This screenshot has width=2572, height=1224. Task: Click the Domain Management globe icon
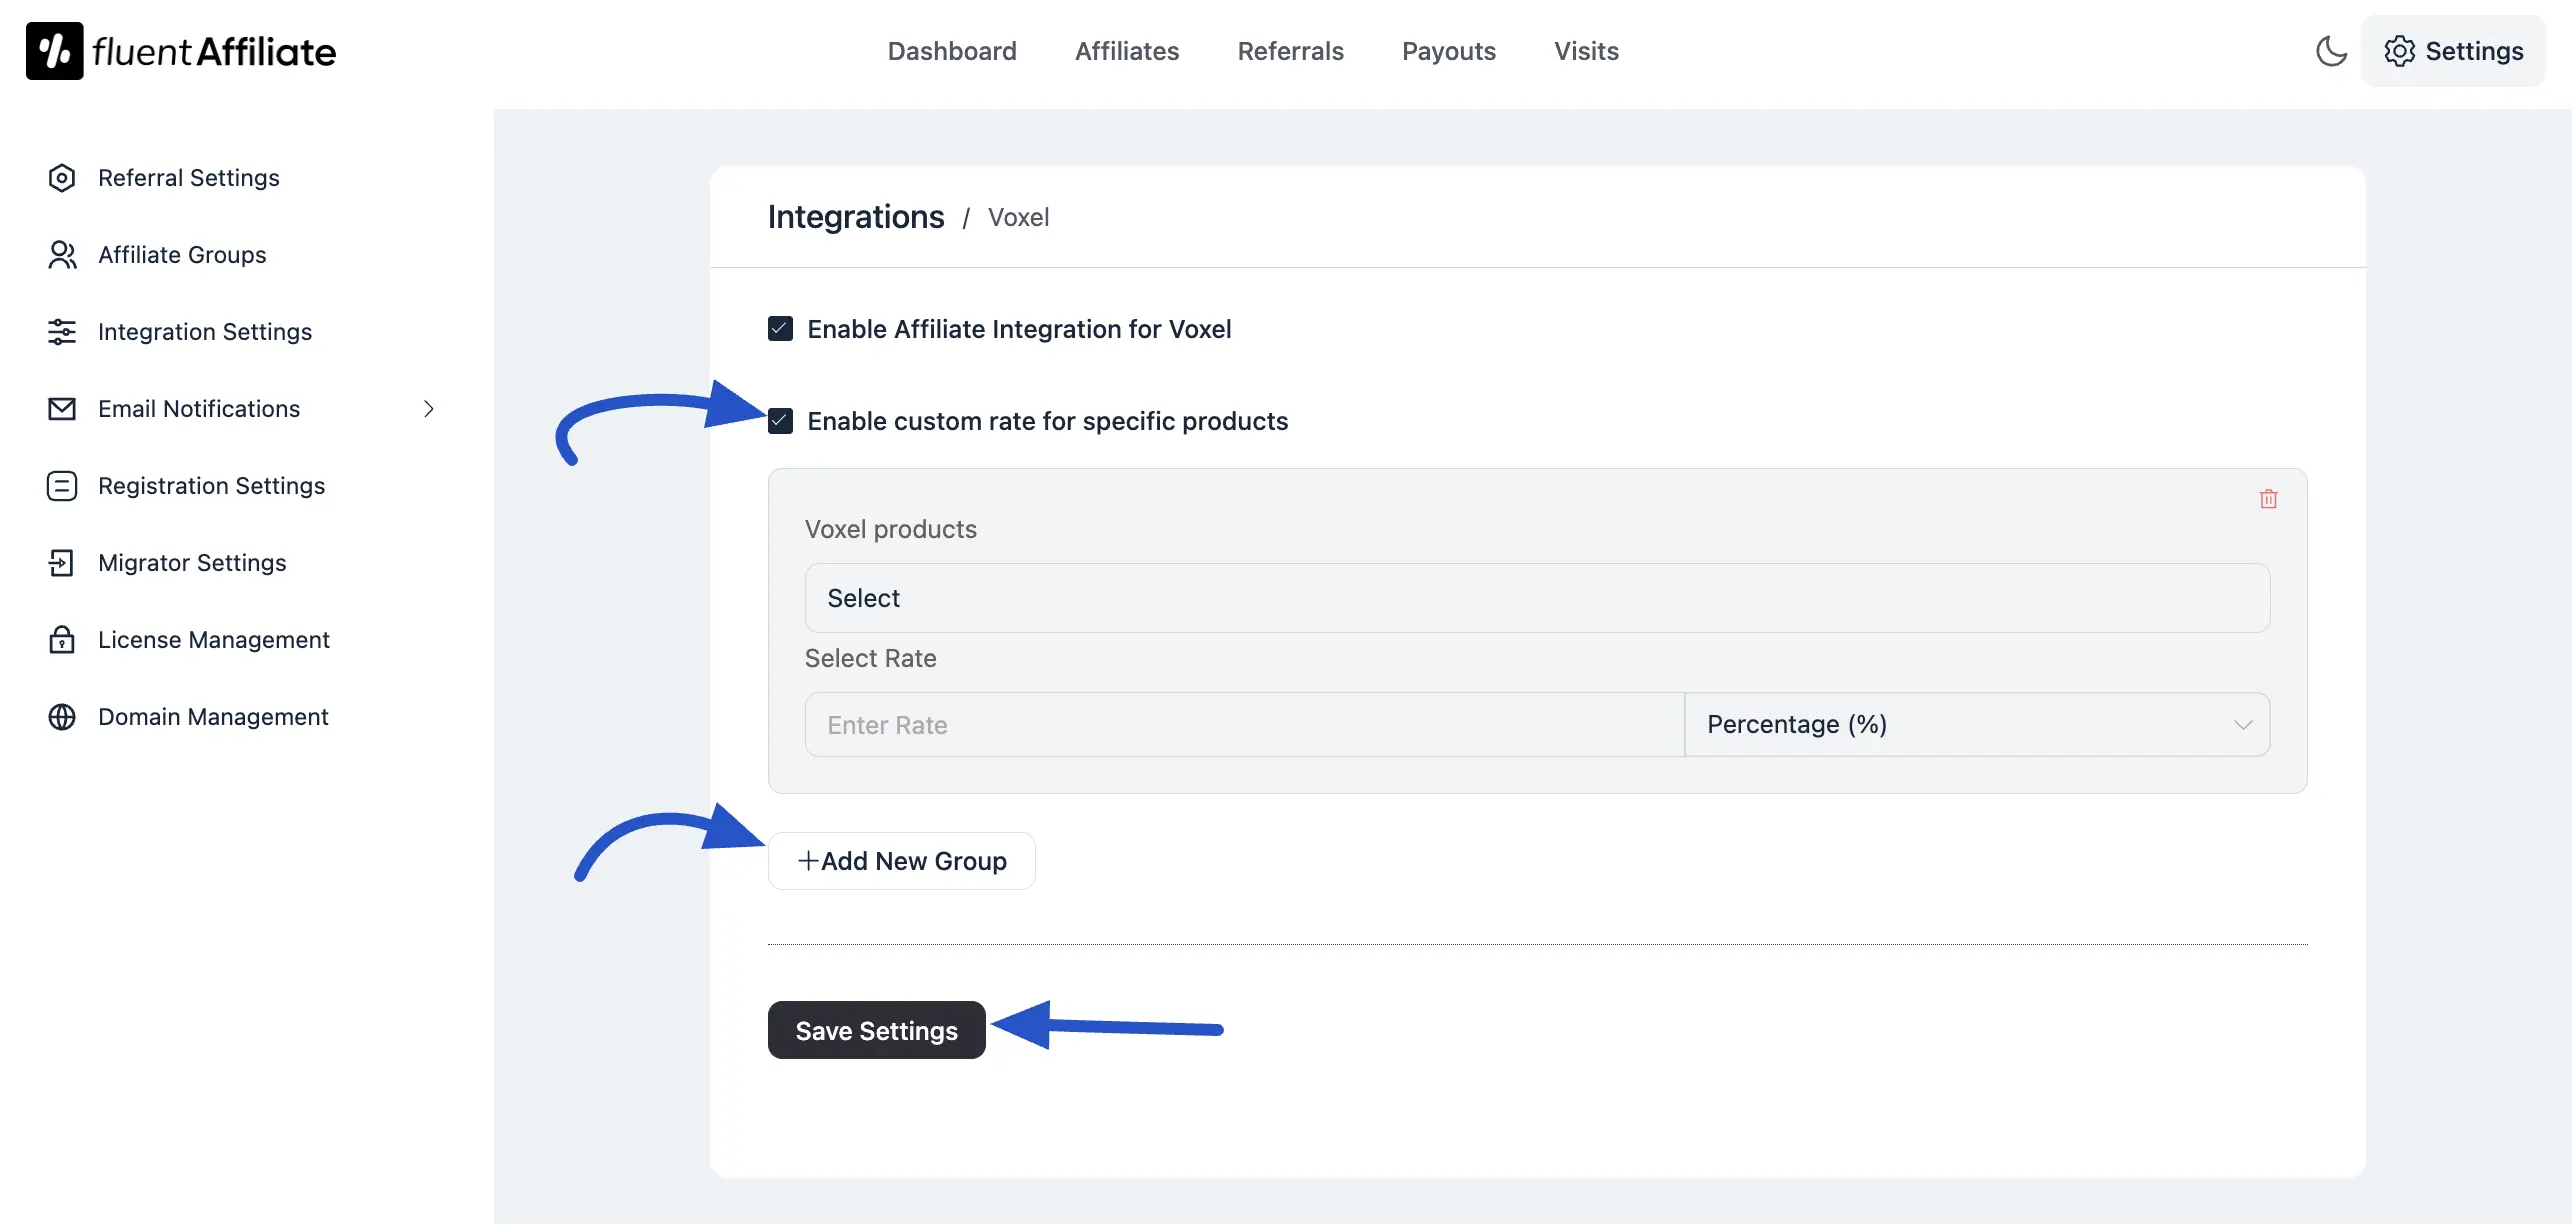62,717
